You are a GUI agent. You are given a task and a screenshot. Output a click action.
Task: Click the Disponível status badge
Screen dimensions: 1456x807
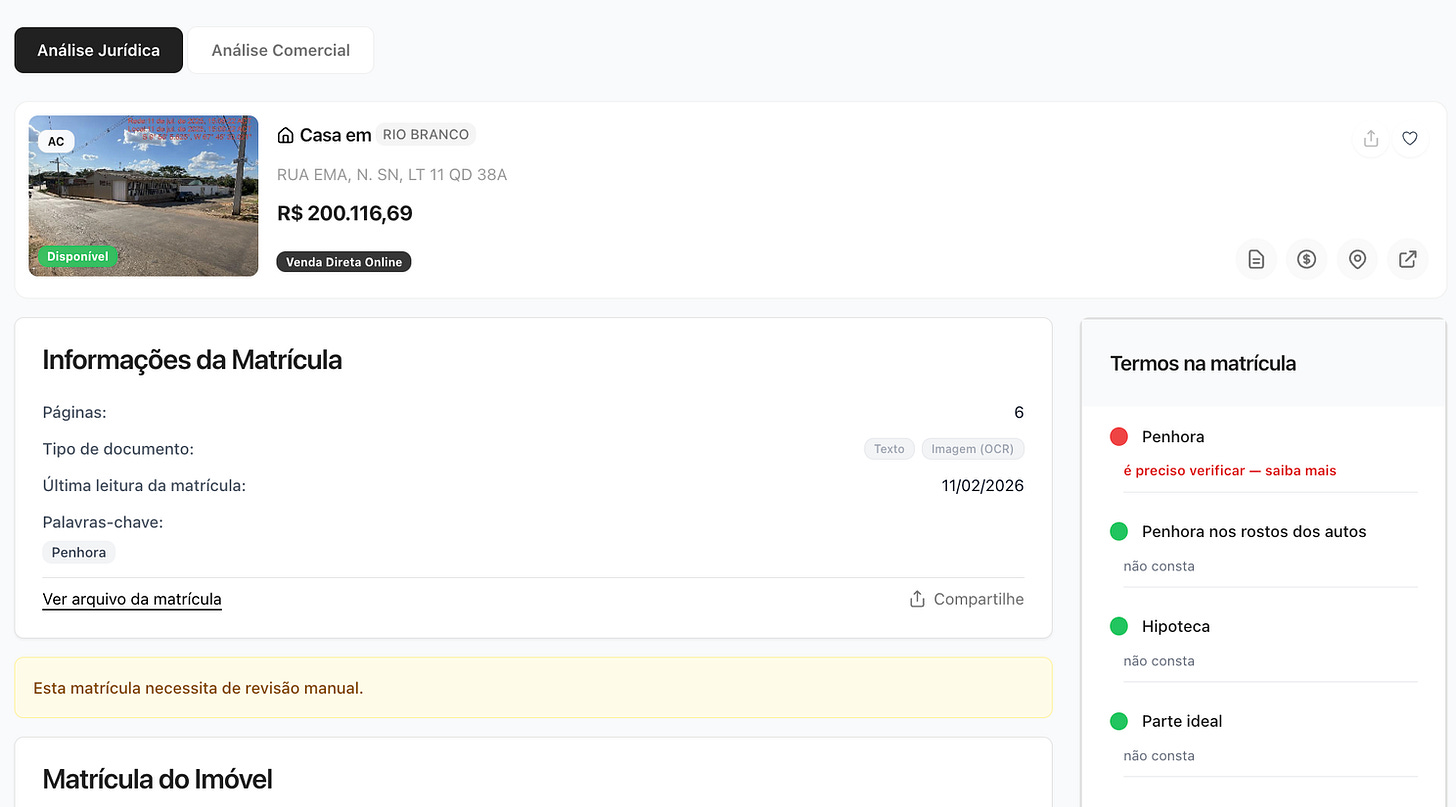click(x=77, y=256)
